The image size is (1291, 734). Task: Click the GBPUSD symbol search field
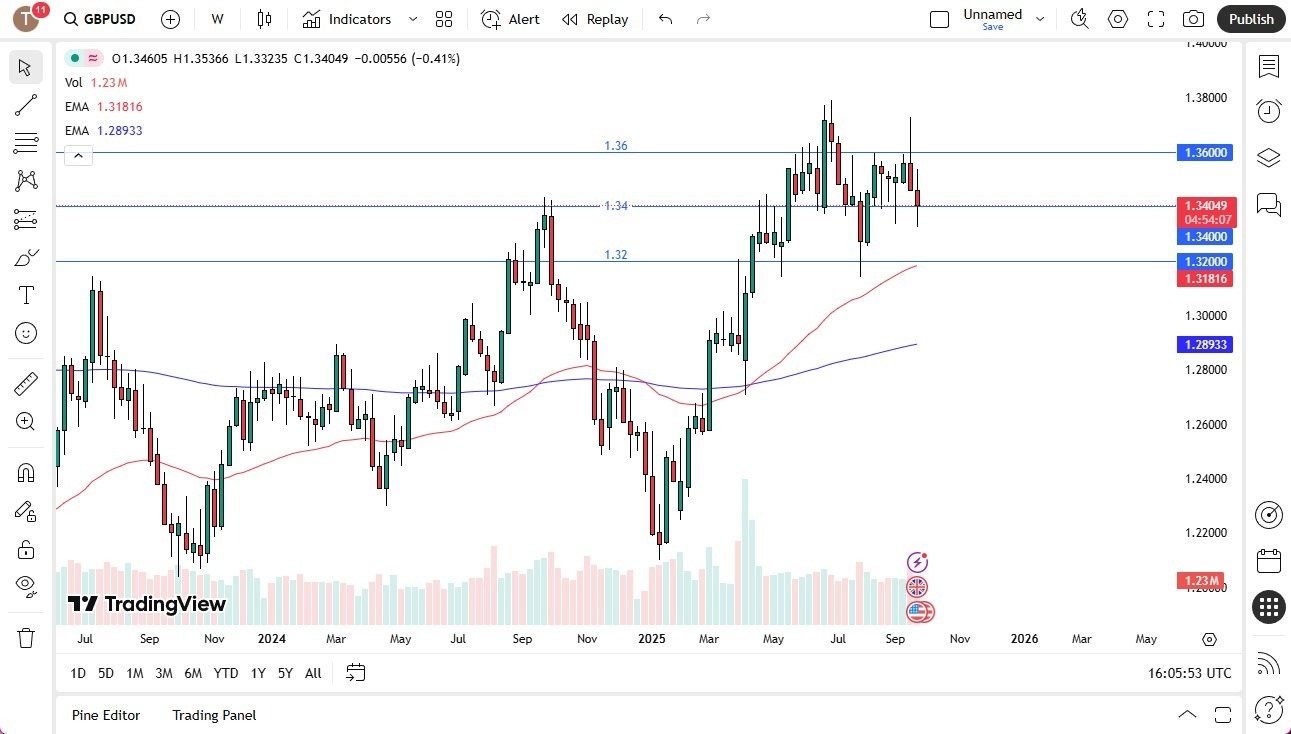pyautogui.click(x=99, y=19)
